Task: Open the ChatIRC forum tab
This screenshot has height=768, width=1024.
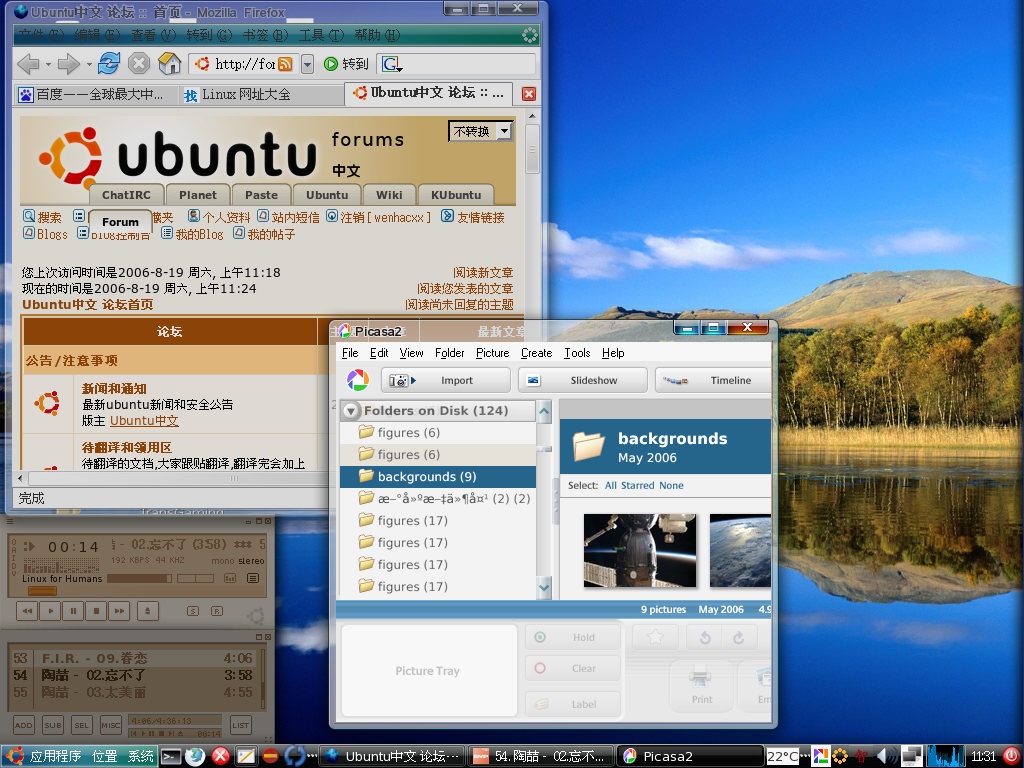Action: click(126, 195)
